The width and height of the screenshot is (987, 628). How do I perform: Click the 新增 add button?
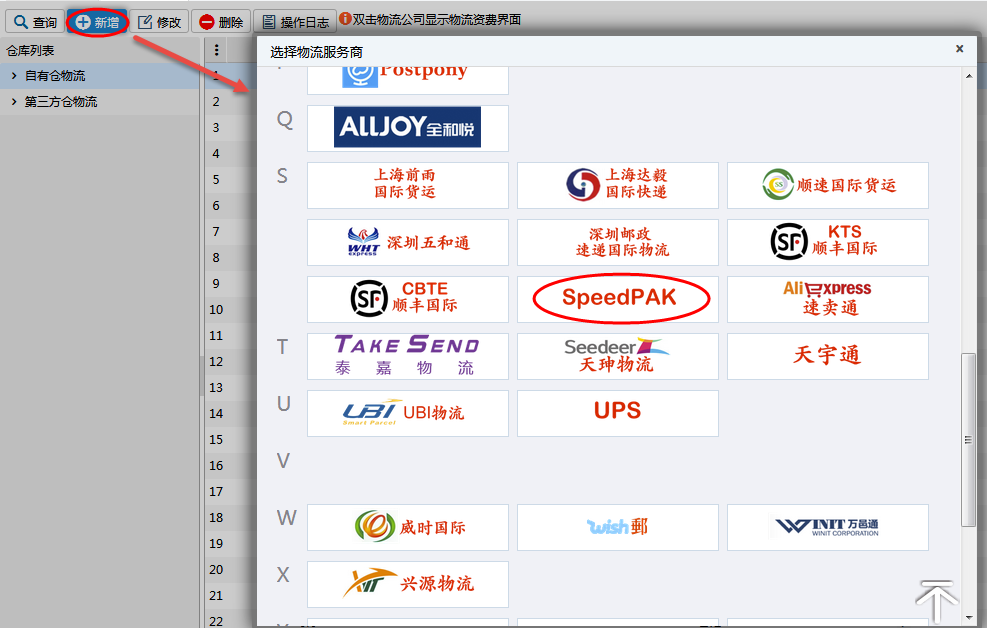pos(97,22)
